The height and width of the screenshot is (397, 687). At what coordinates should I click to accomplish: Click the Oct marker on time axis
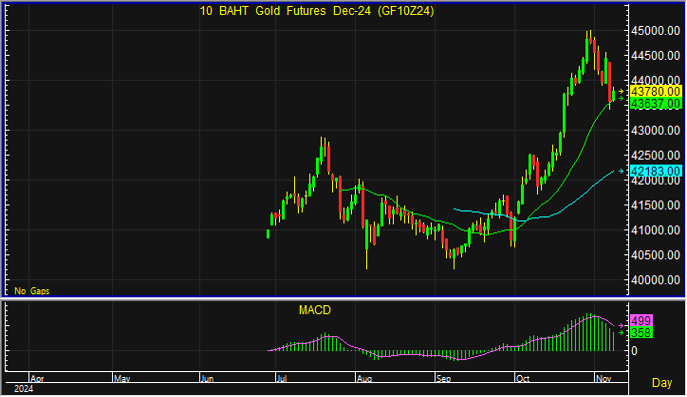coord(523,378)
